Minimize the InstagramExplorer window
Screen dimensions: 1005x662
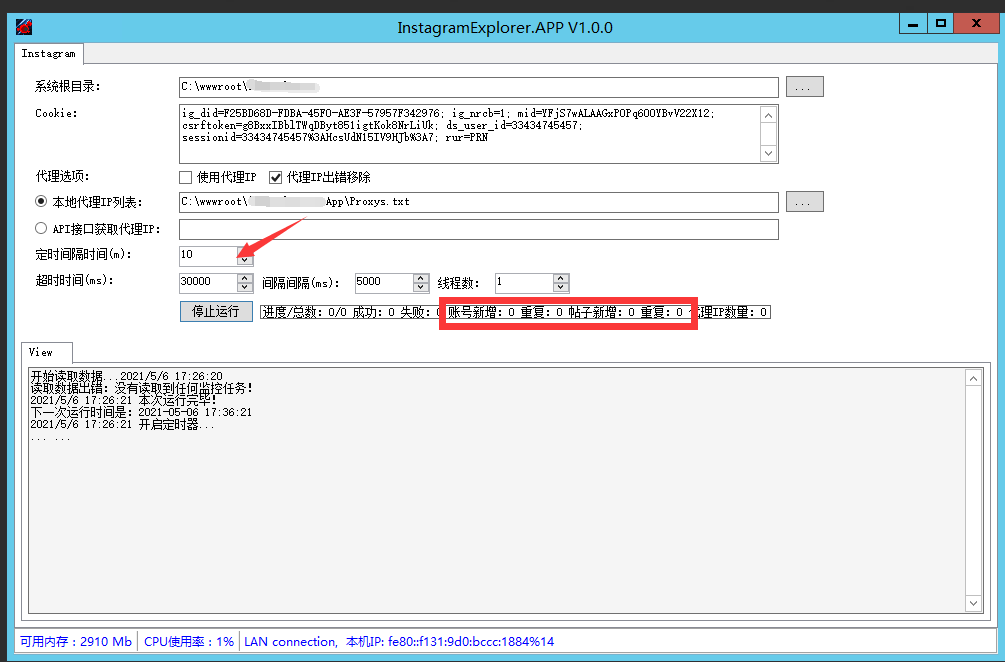(913, 24)
